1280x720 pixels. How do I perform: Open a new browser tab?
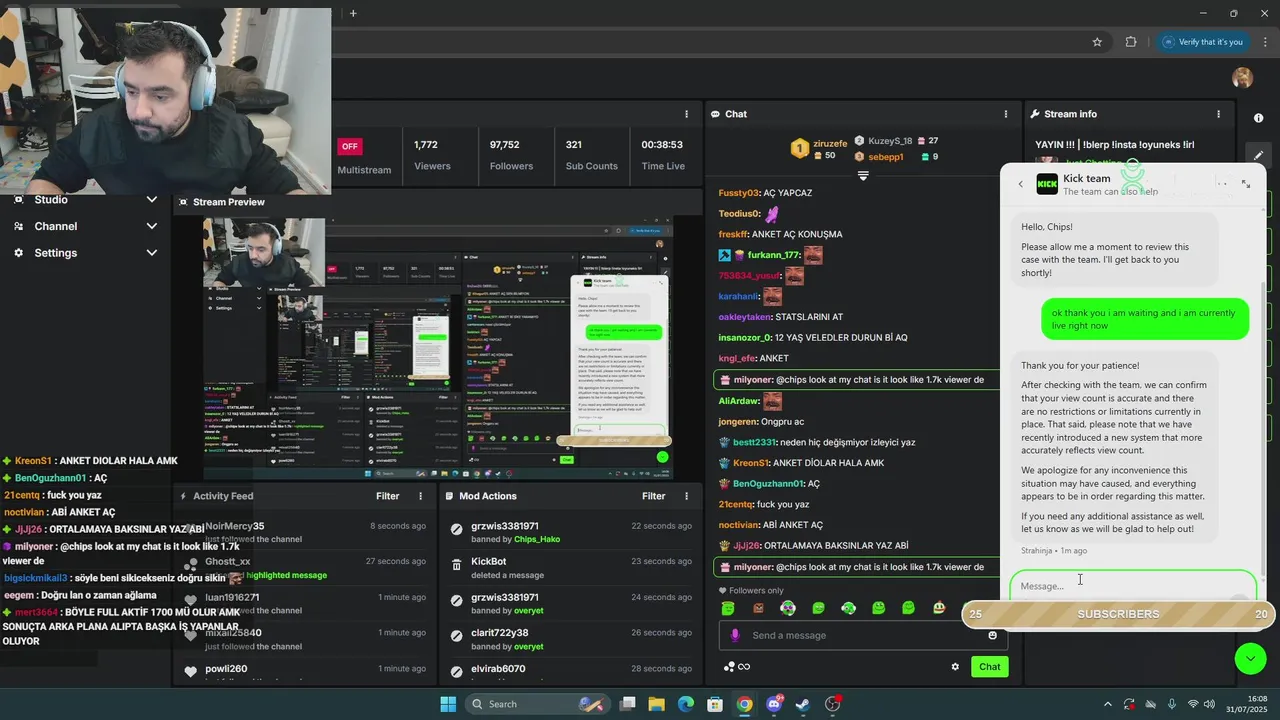pos(353,13)
